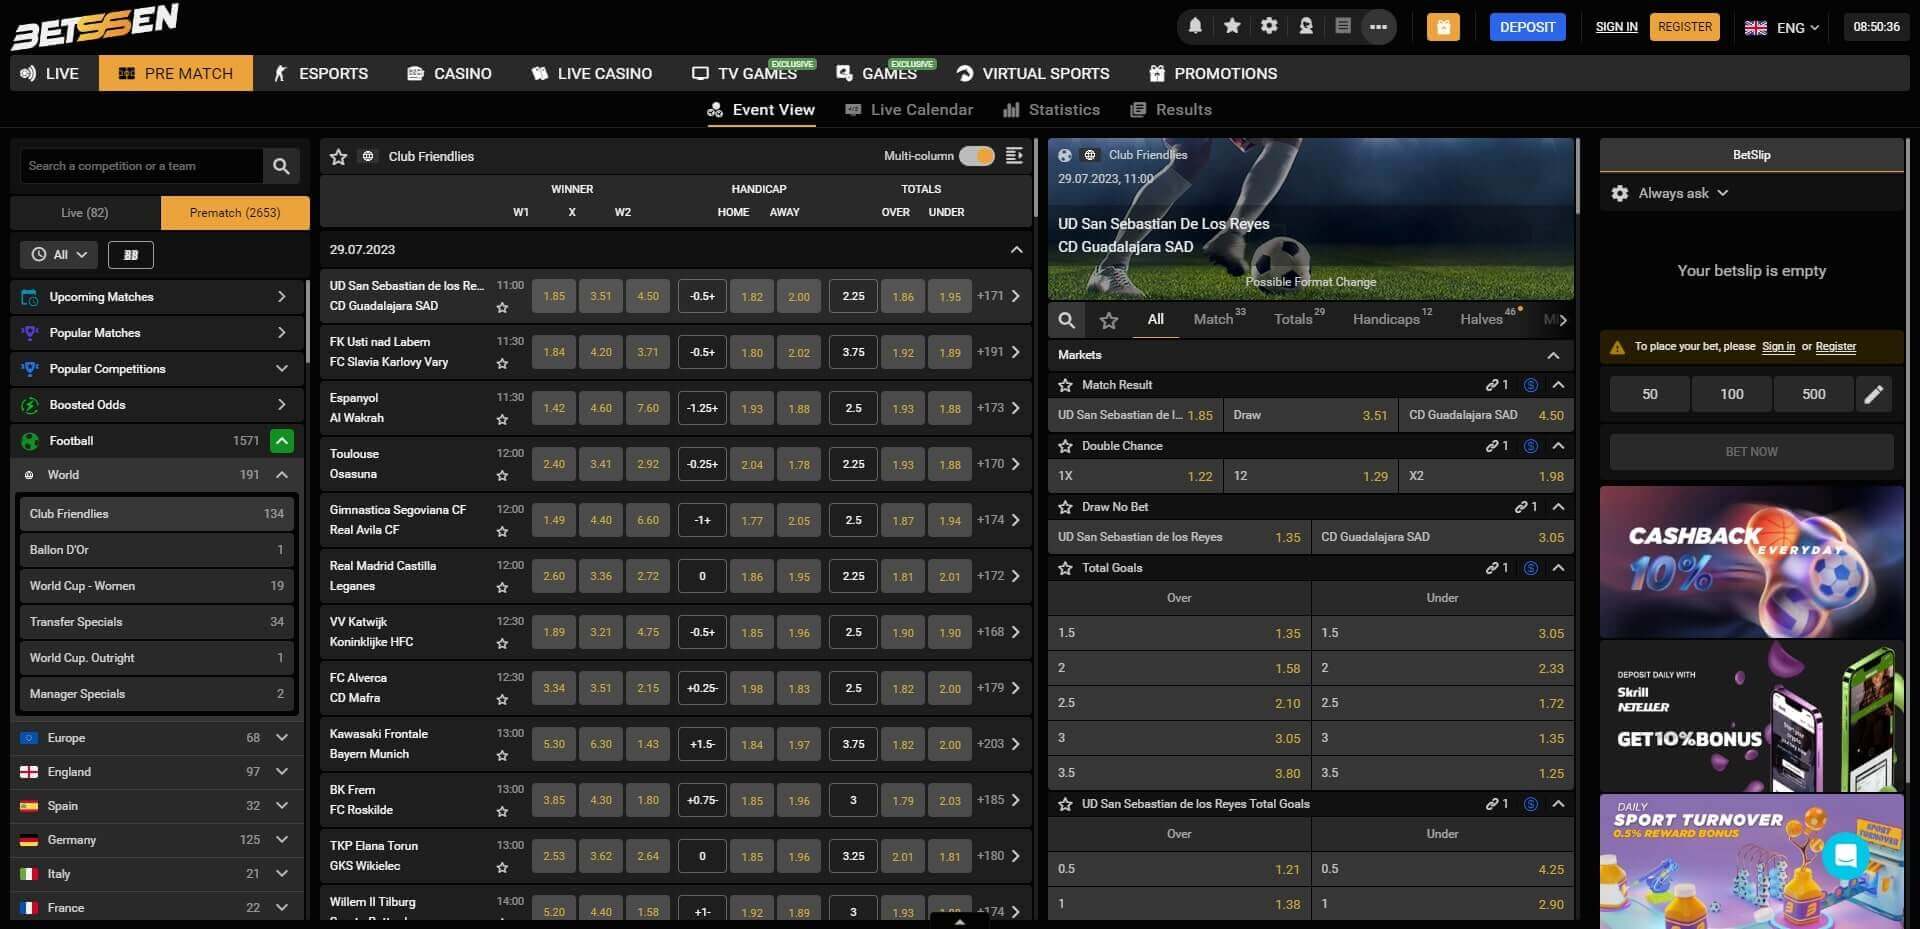Image resolution: width=1920 pixels, height=929 pixels.
Task: Open the ENG language dropdown
Action: [x=1782, y=28]
